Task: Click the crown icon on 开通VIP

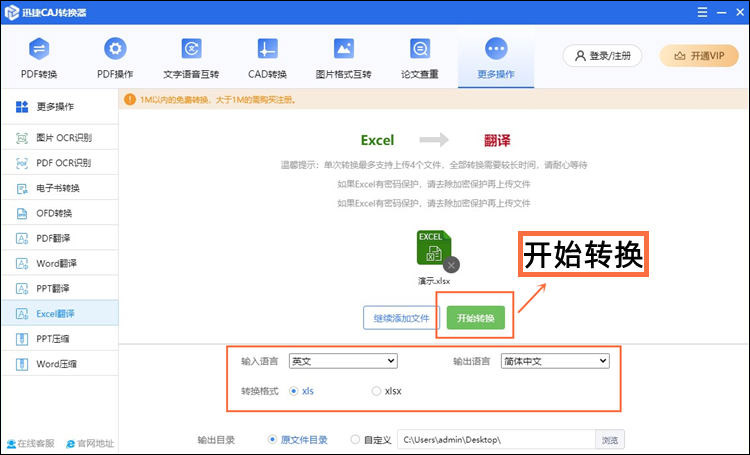Action: tap(680, 56)
